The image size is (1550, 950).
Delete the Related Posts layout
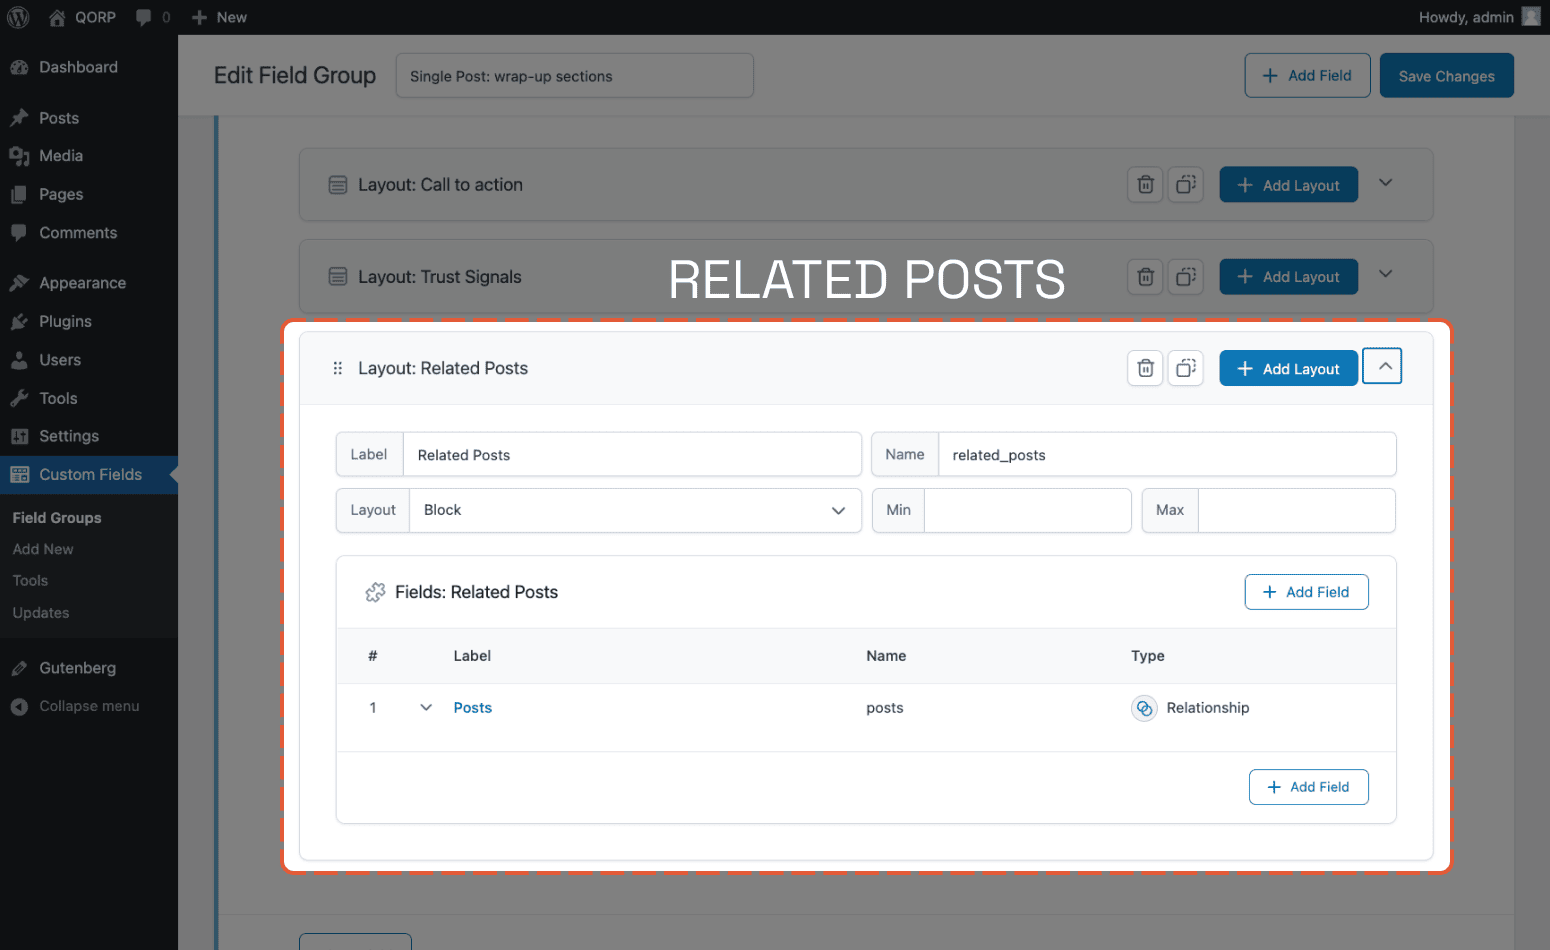click(x=1144, y=368)
